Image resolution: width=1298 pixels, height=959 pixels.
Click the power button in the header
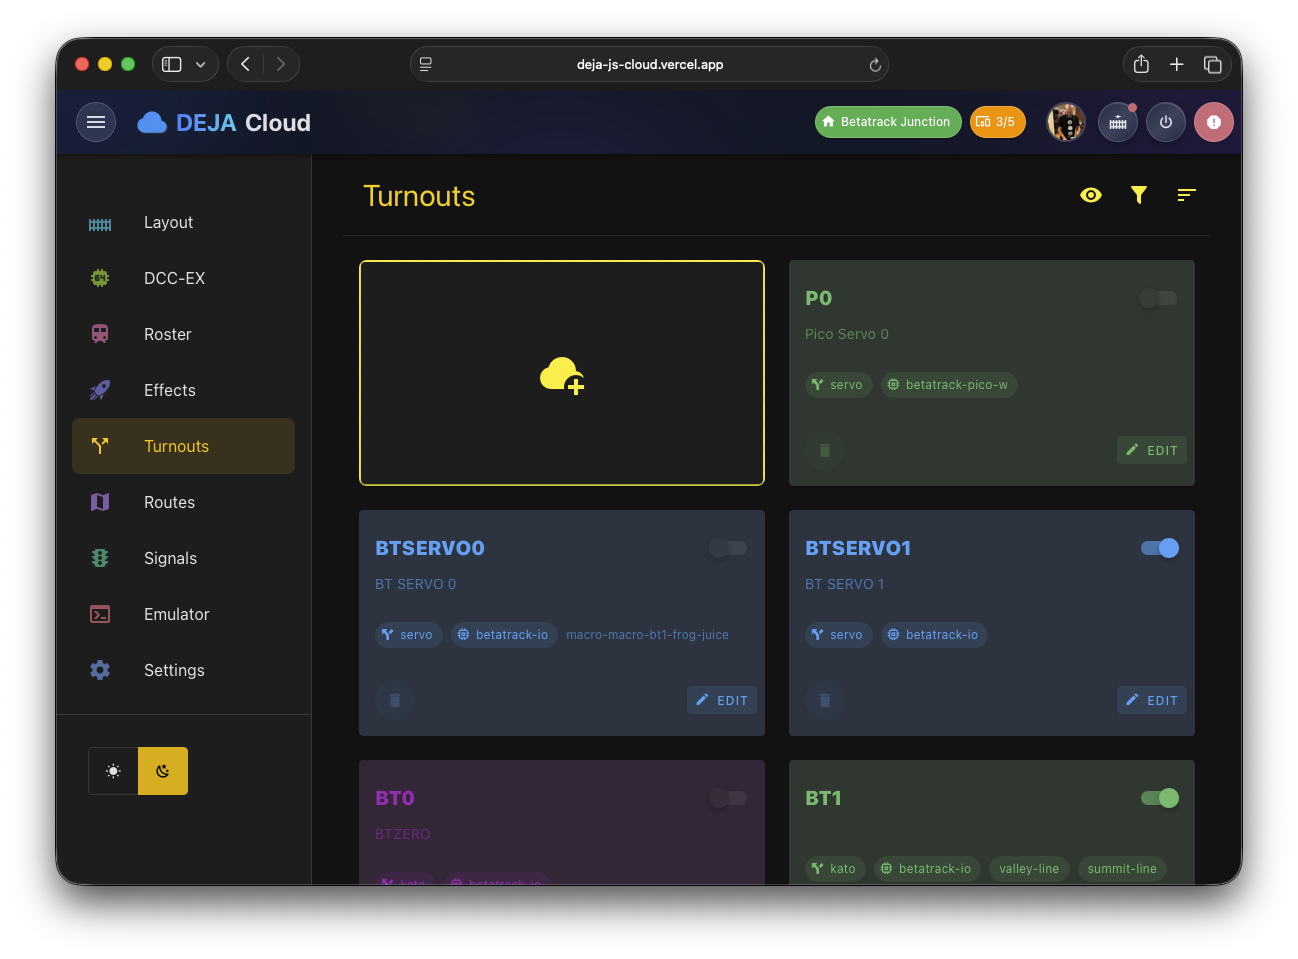[1166, 121]
